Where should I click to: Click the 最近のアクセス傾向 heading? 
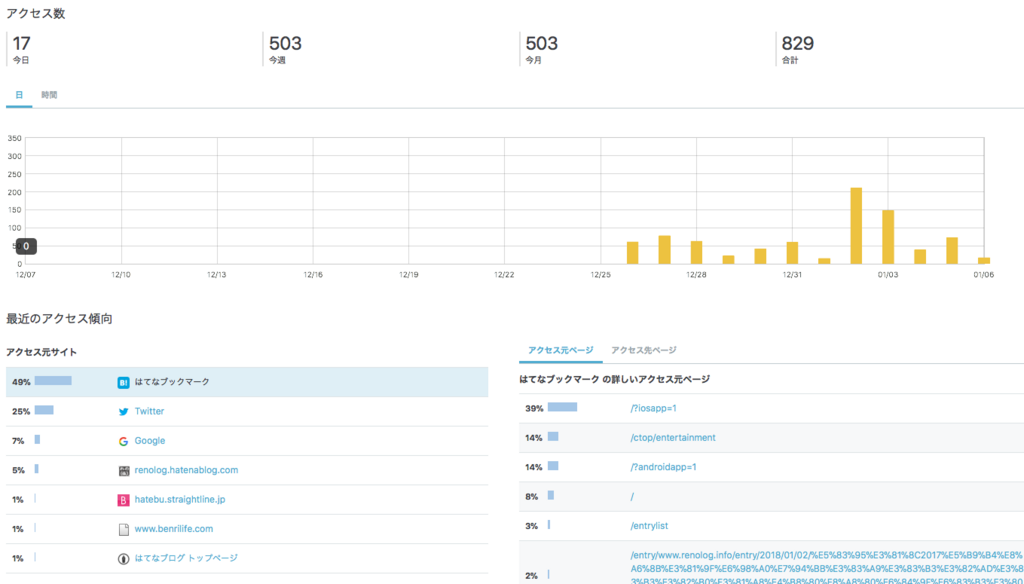coord(59,319)
